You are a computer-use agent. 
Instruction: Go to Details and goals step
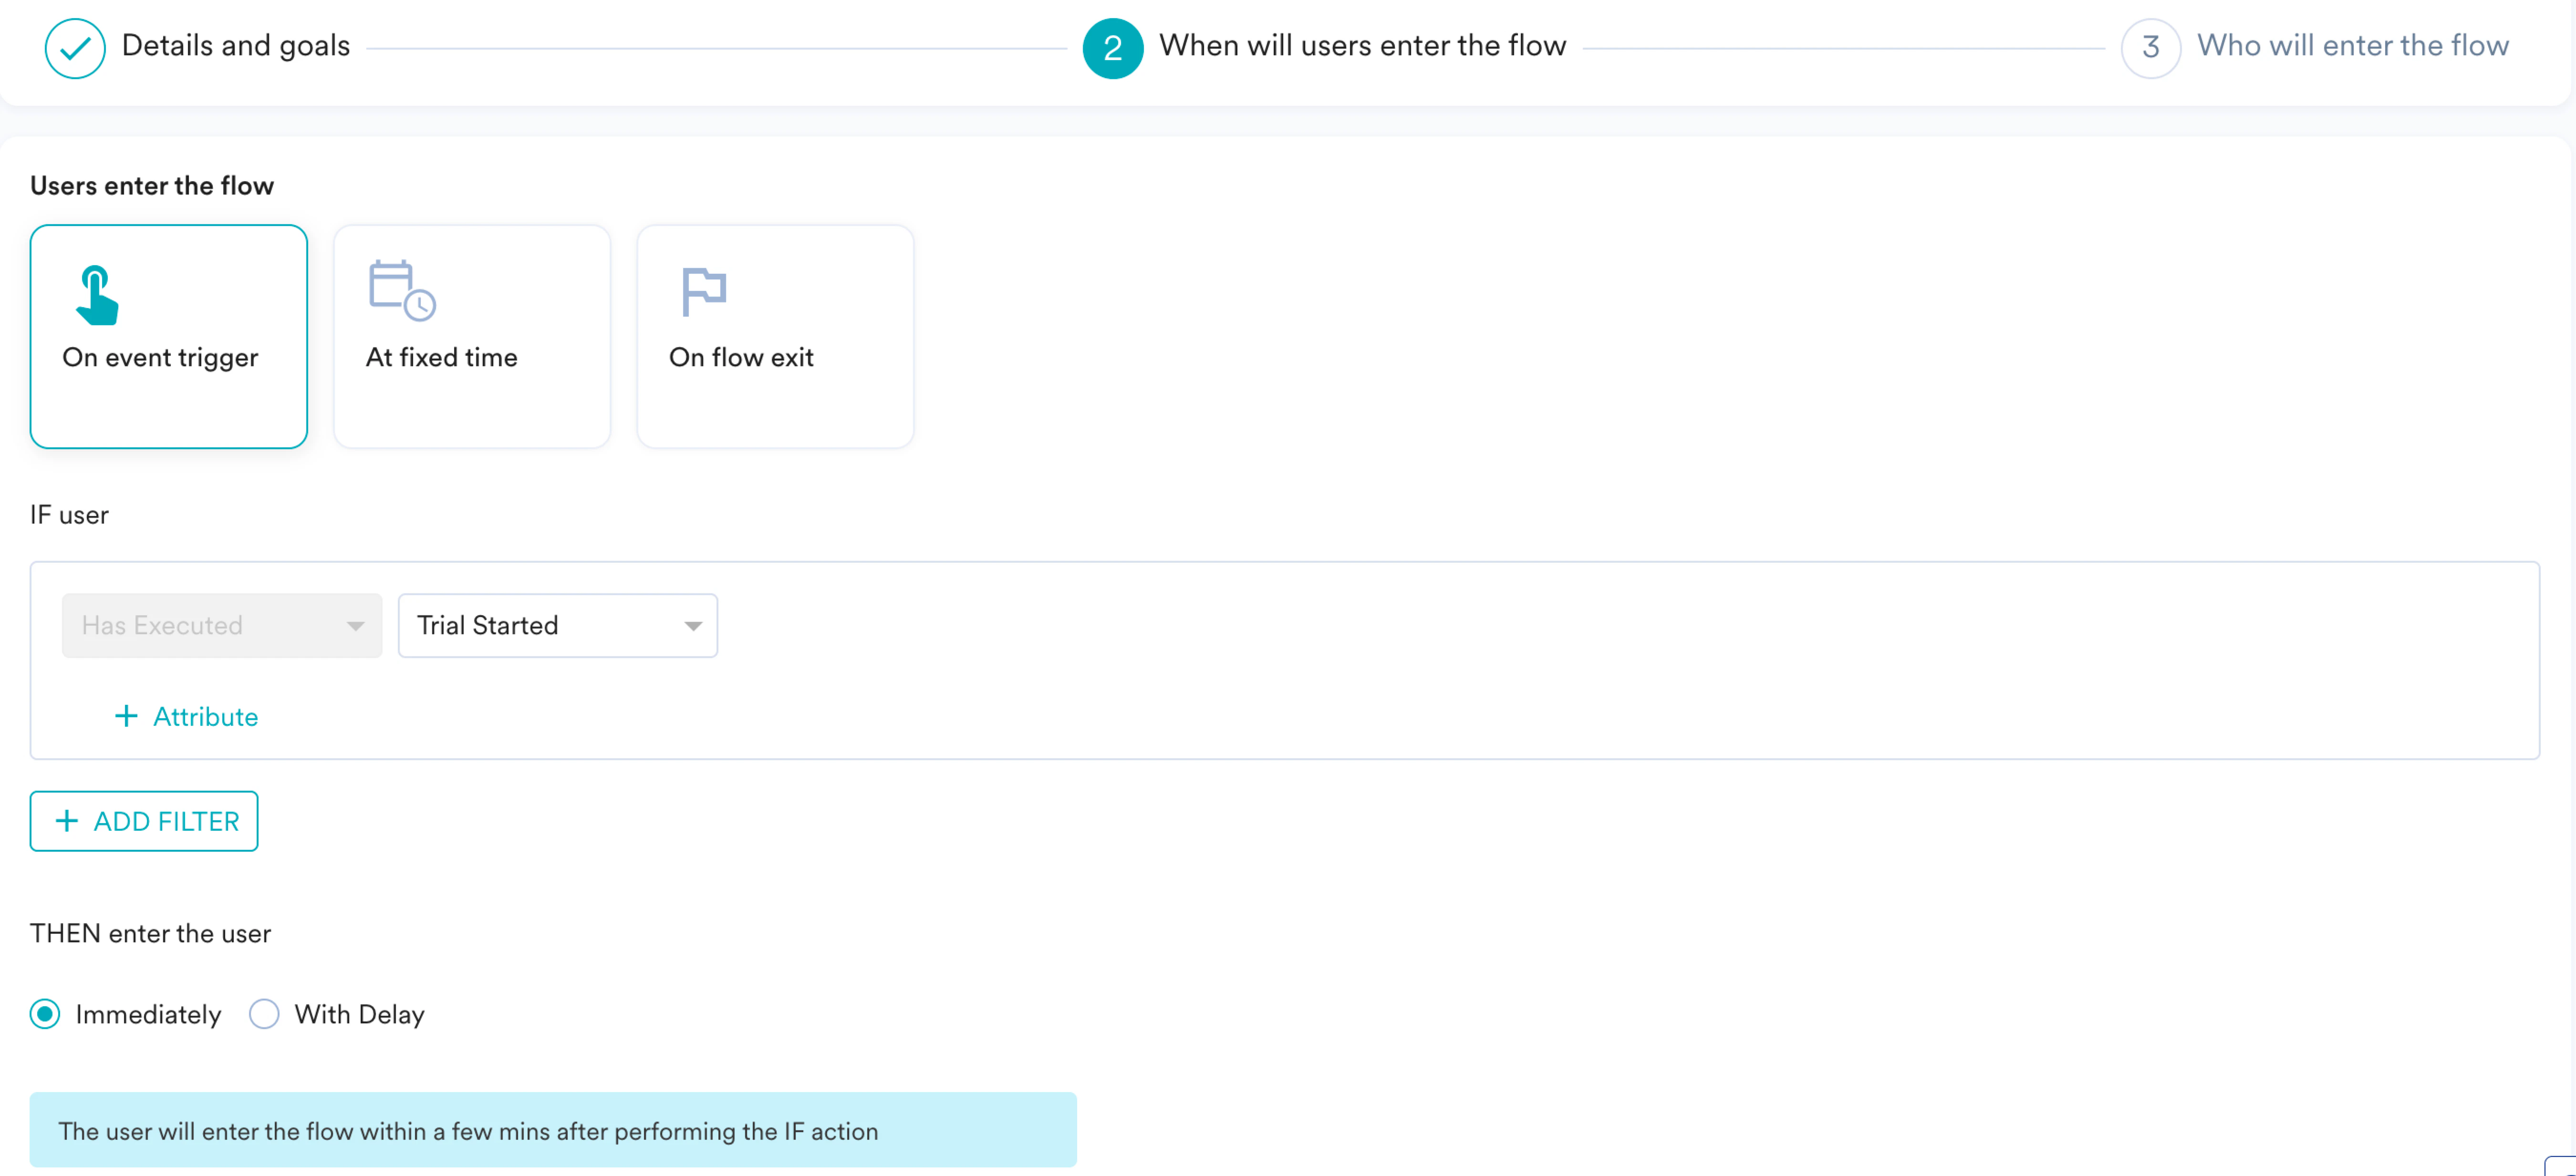tap(235, 46)
